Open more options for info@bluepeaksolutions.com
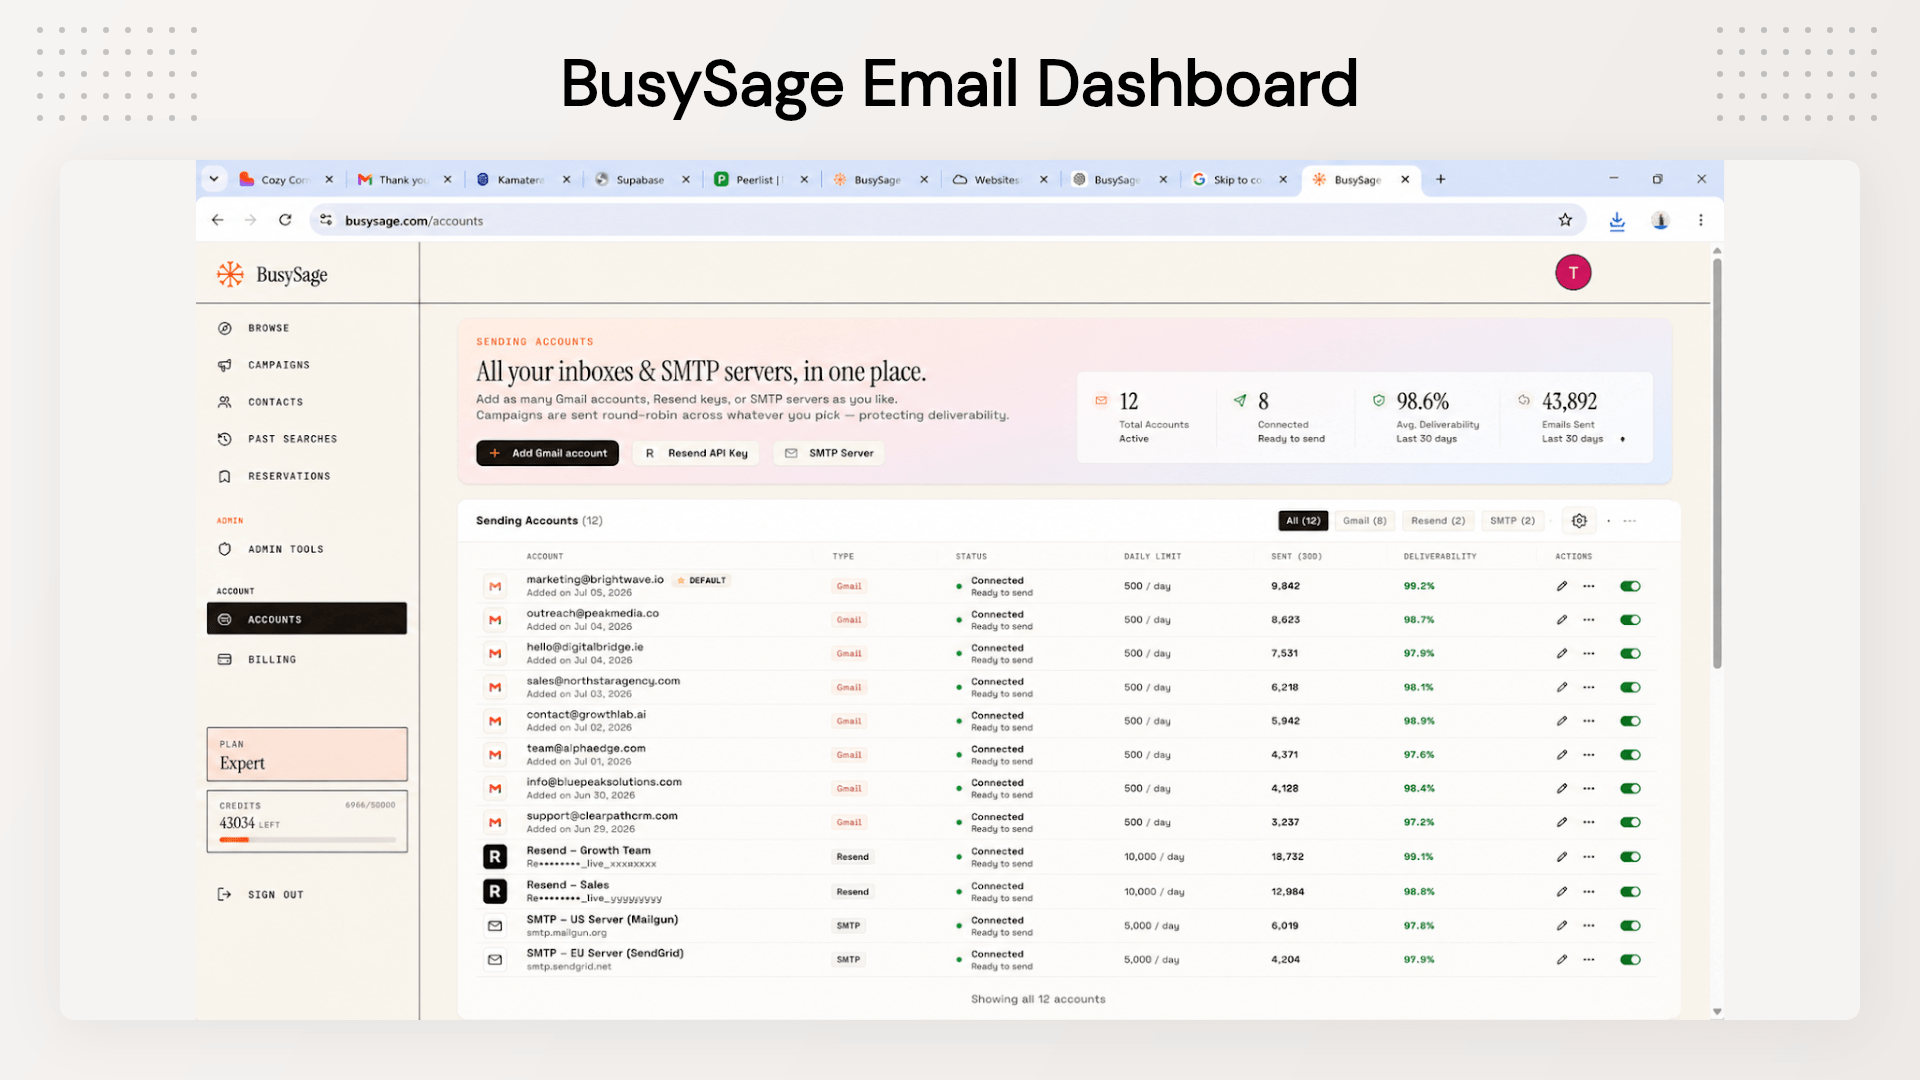The width and height of the screenshot is (1920, 1080). point(1589,789)
